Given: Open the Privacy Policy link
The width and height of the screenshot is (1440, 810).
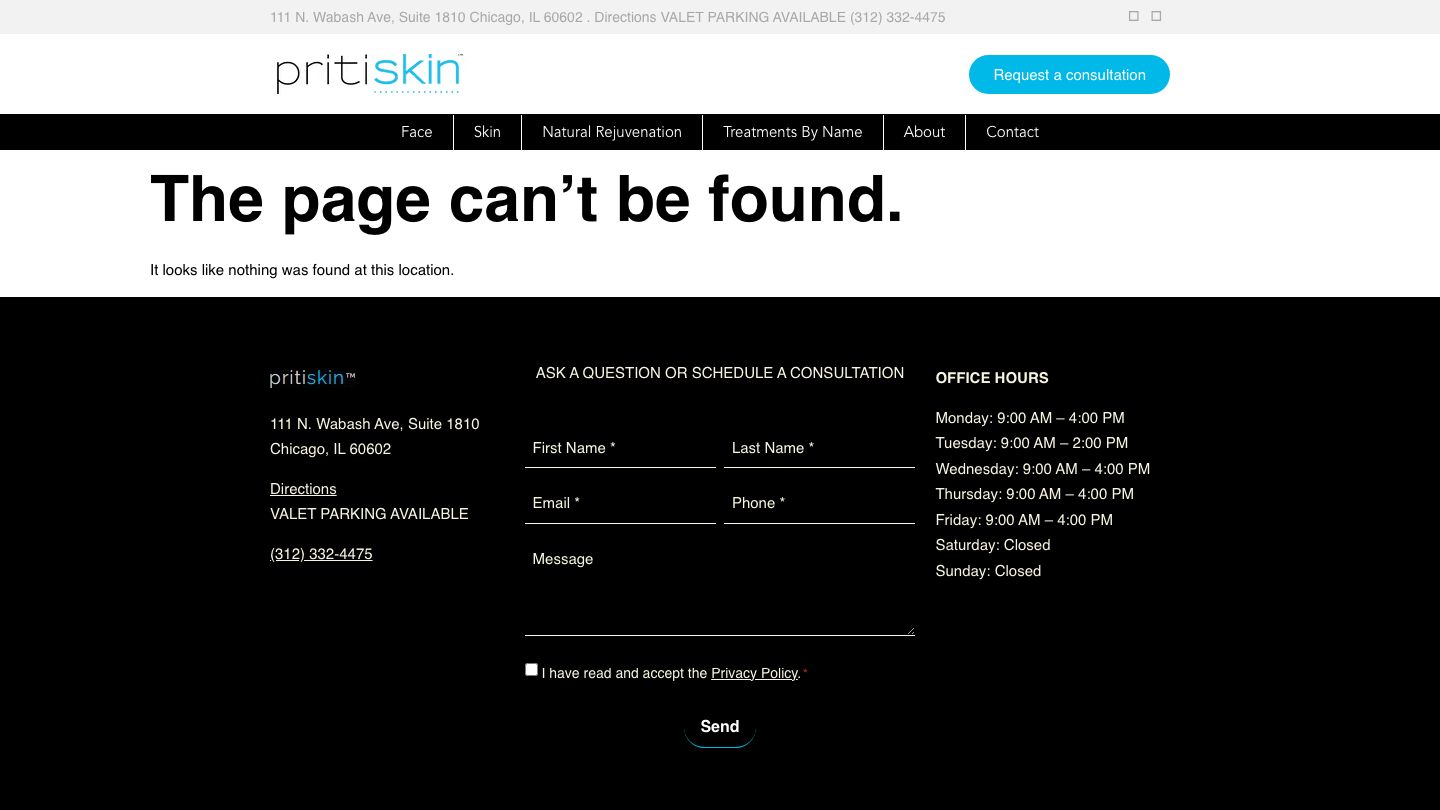Looking at the screenshot, I should coord(754,673).
